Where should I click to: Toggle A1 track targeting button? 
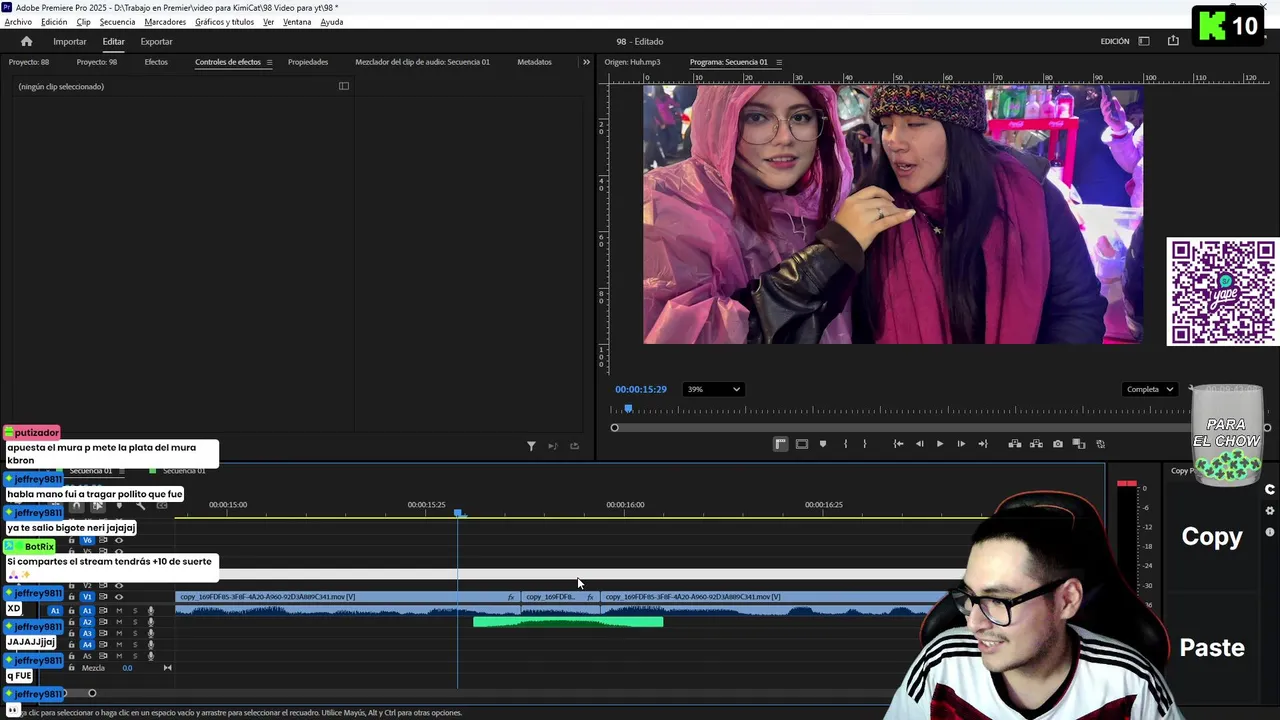click(87, 610)
